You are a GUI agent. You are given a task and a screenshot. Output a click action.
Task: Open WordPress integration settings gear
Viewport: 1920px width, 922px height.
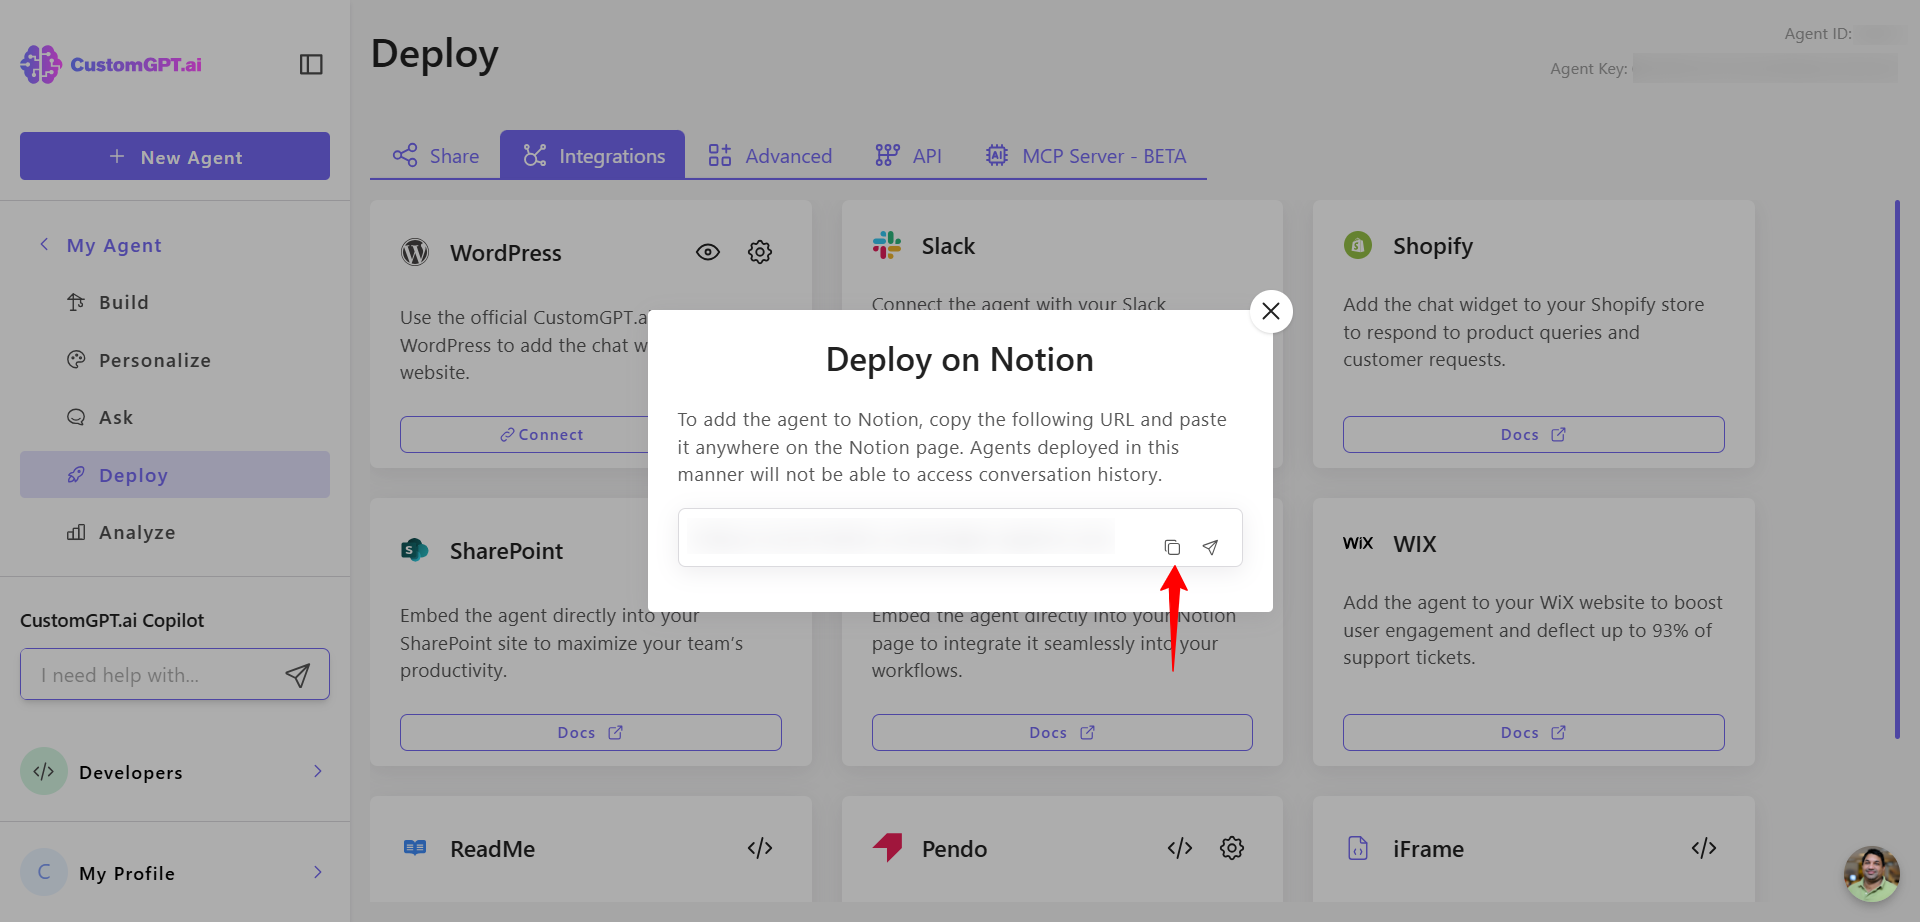pos(760,252)
